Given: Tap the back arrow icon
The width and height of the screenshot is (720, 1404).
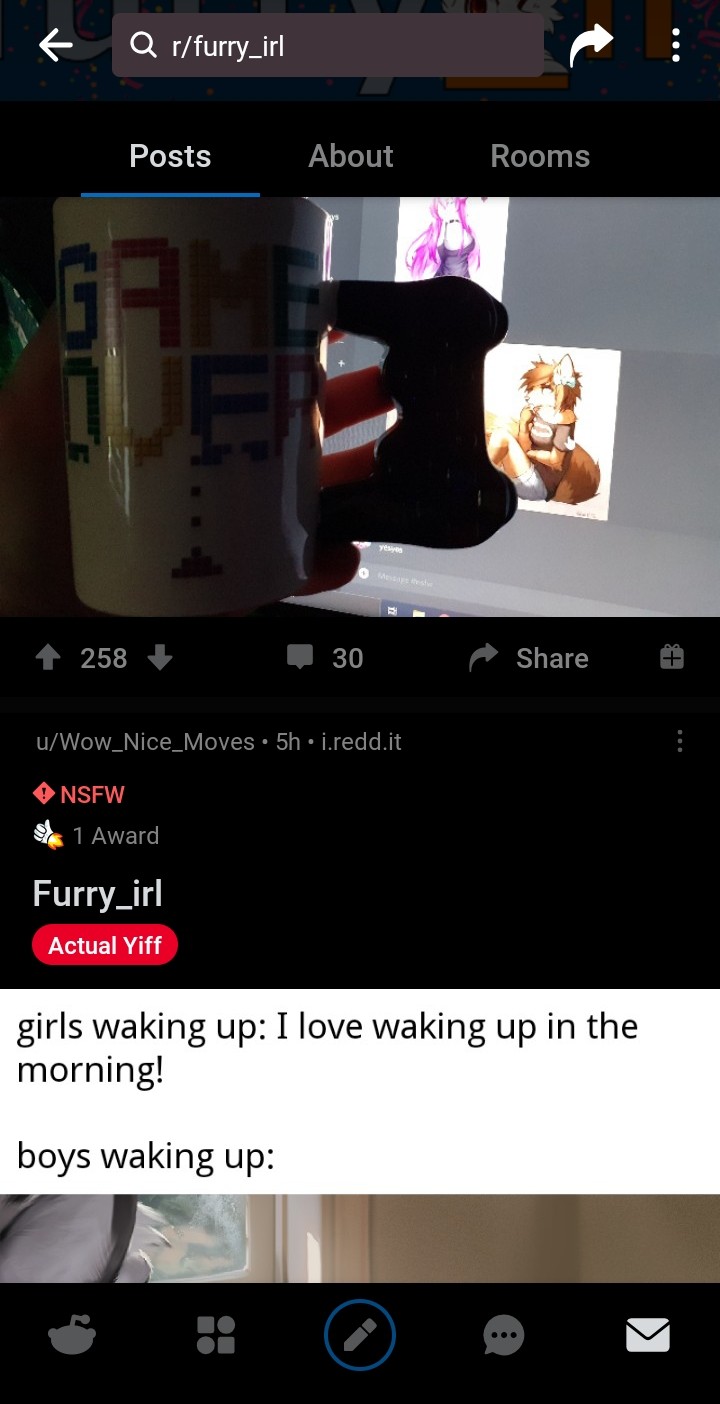Looking at the screenshot, I should click(x=55, y=45).
